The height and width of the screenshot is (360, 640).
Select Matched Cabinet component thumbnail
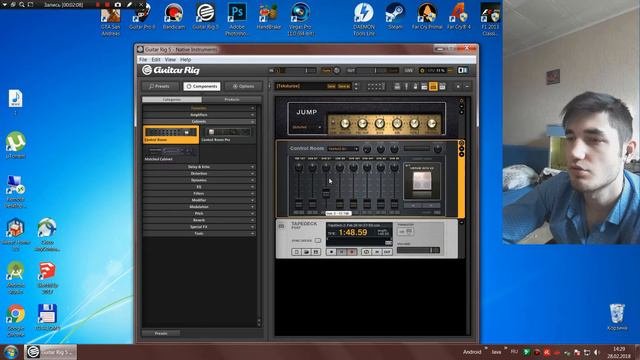click(x=171, y=153)
